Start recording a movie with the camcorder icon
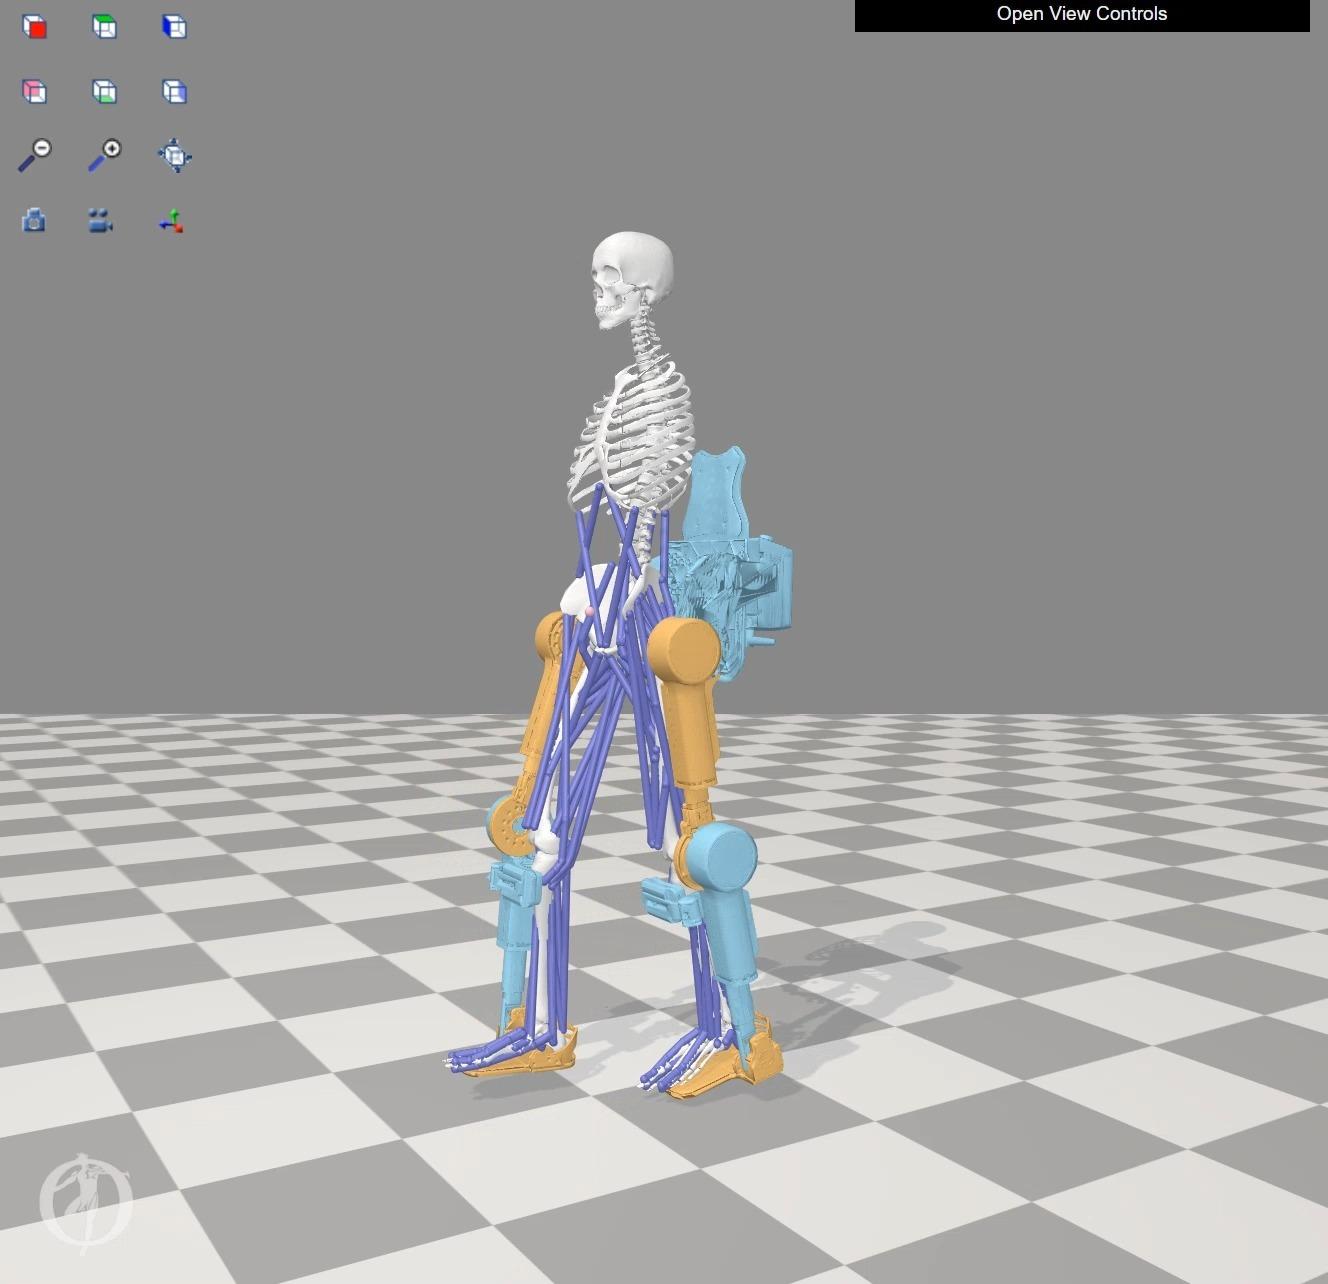This screenshot has width=1328, height=1284. tap(101, 221)
